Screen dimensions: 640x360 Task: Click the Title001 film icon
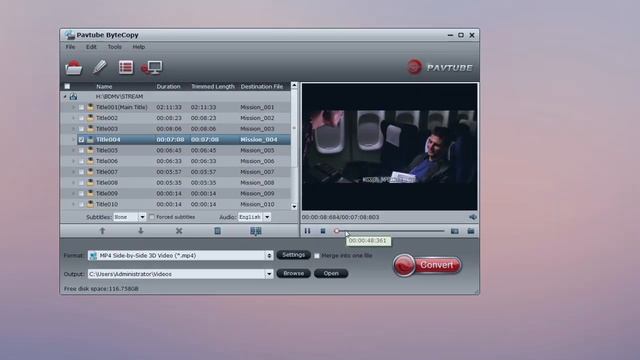tap(90, 107)
